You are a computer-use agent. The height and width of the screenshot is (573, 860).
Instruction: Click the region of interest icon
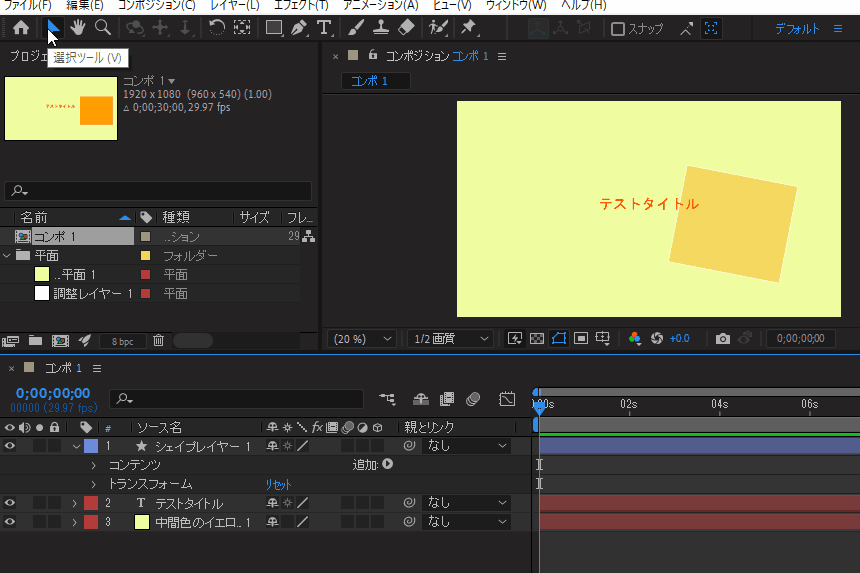[x=581, y=339]
